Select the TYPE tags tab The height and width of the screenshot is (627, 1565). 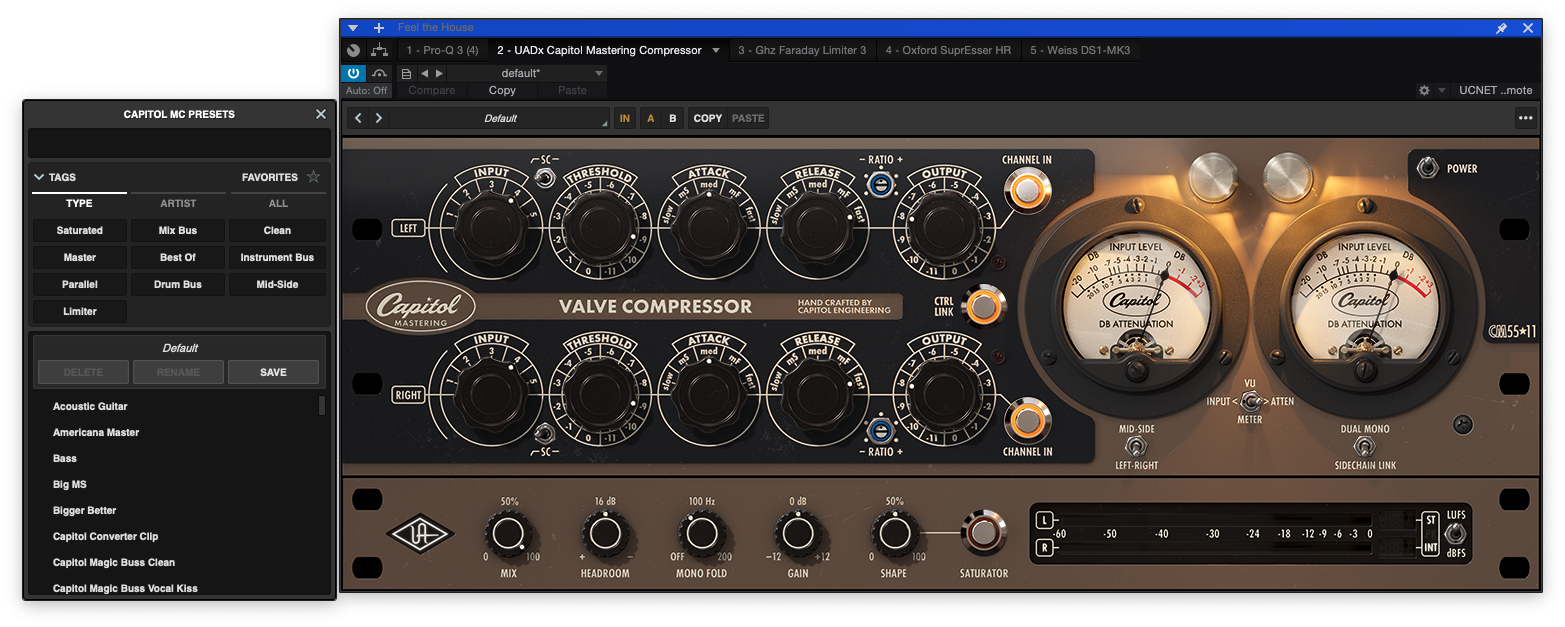[x=79, y=203]
